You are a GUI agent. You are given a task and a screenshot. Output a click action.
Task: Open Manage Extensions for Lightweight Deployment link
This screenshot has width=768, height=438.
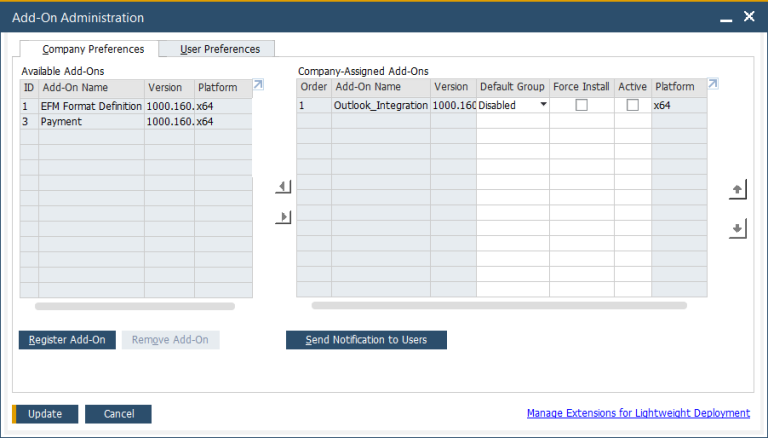tap(638, 413)
